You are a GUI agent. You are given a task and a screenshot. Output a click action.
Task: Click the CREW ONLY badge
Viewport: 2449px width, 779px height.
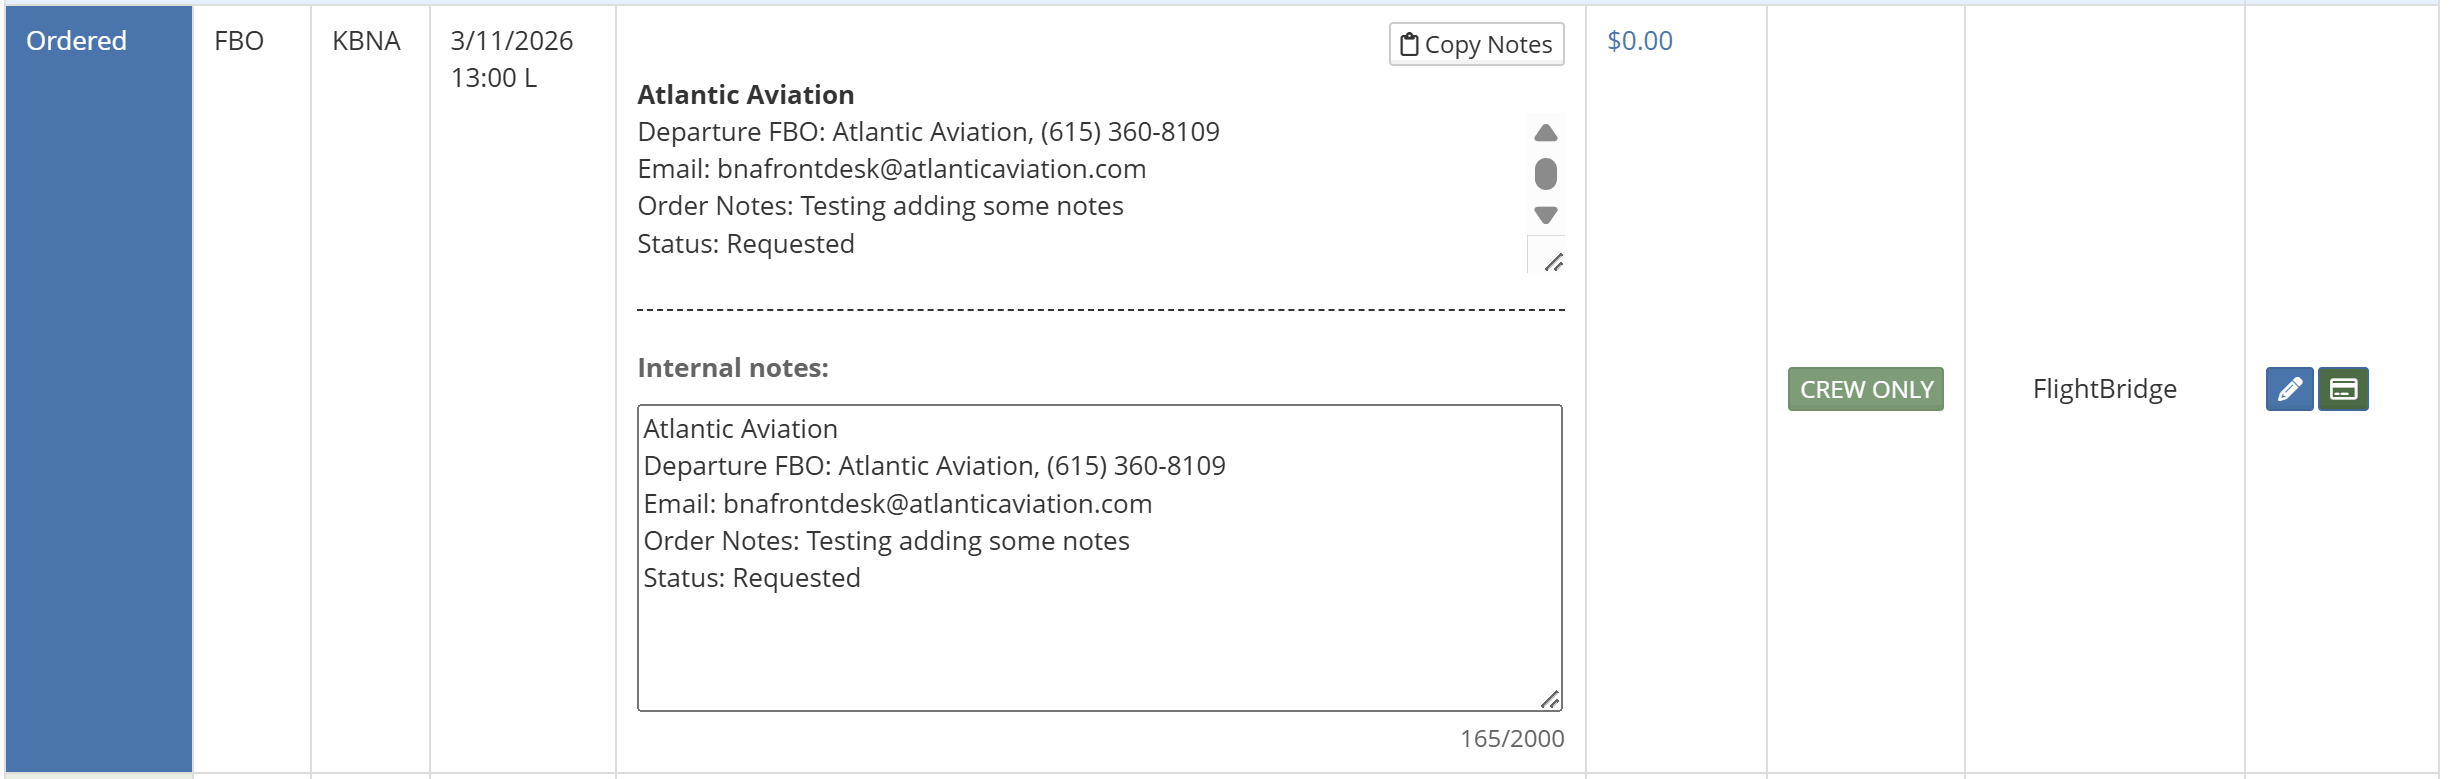tap(1865, 389)
